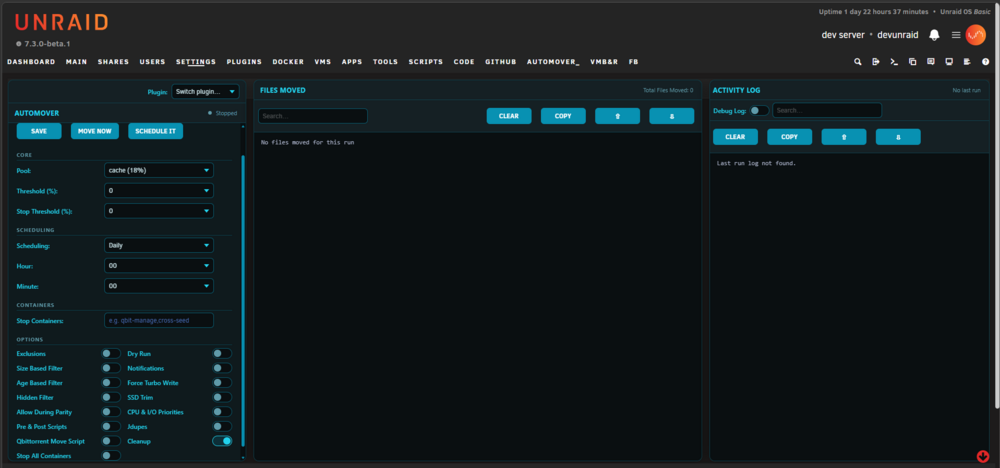Click the Save button

coord(39,131)
